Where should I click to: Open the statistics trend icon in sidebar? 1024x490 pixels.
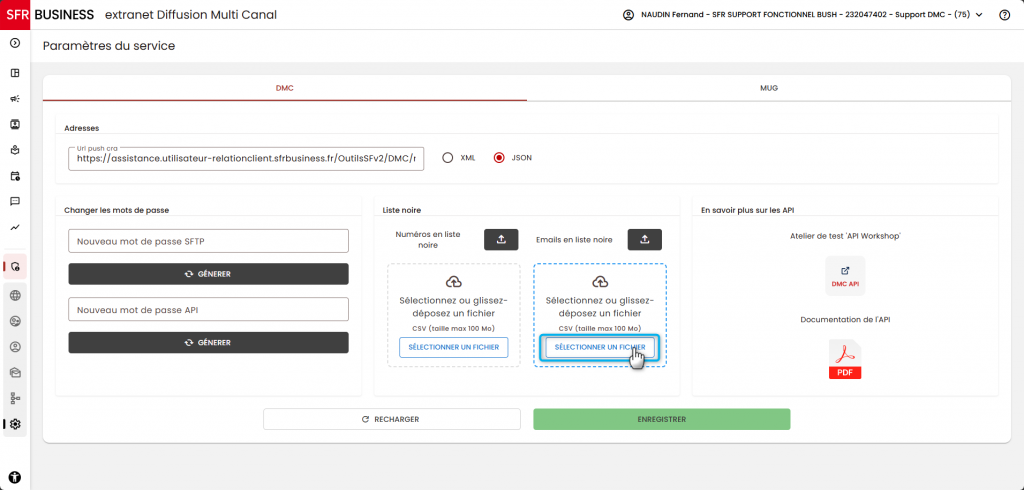pyautogui.click(x=15, y=227)
